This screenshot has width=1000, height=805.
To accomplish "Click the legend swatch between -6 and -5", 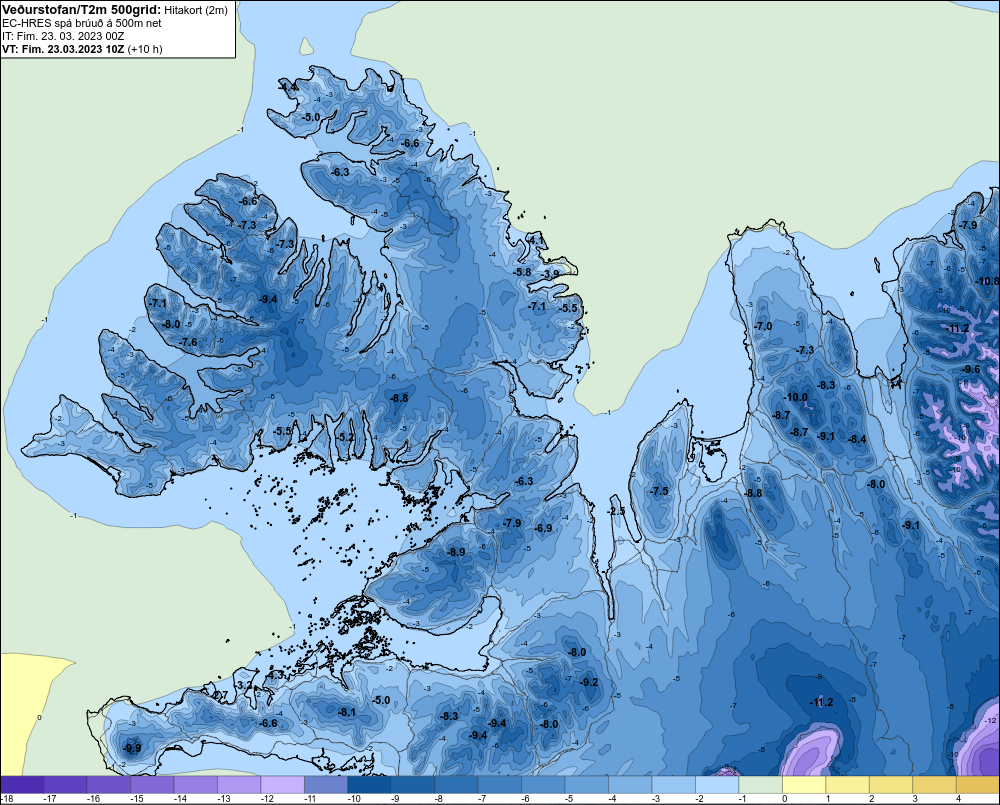I will tap(543, 785).
